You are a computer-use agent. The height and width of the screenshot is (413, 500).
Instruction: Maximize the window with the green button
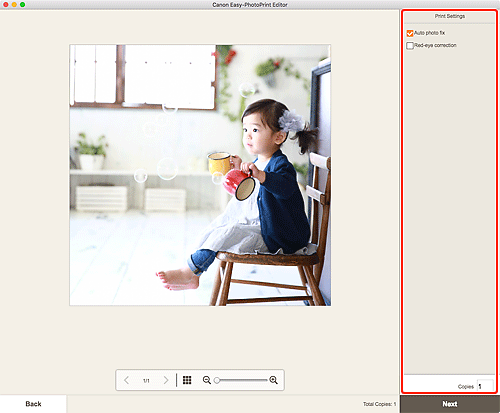pyautogui.click(x=22, y=5)
